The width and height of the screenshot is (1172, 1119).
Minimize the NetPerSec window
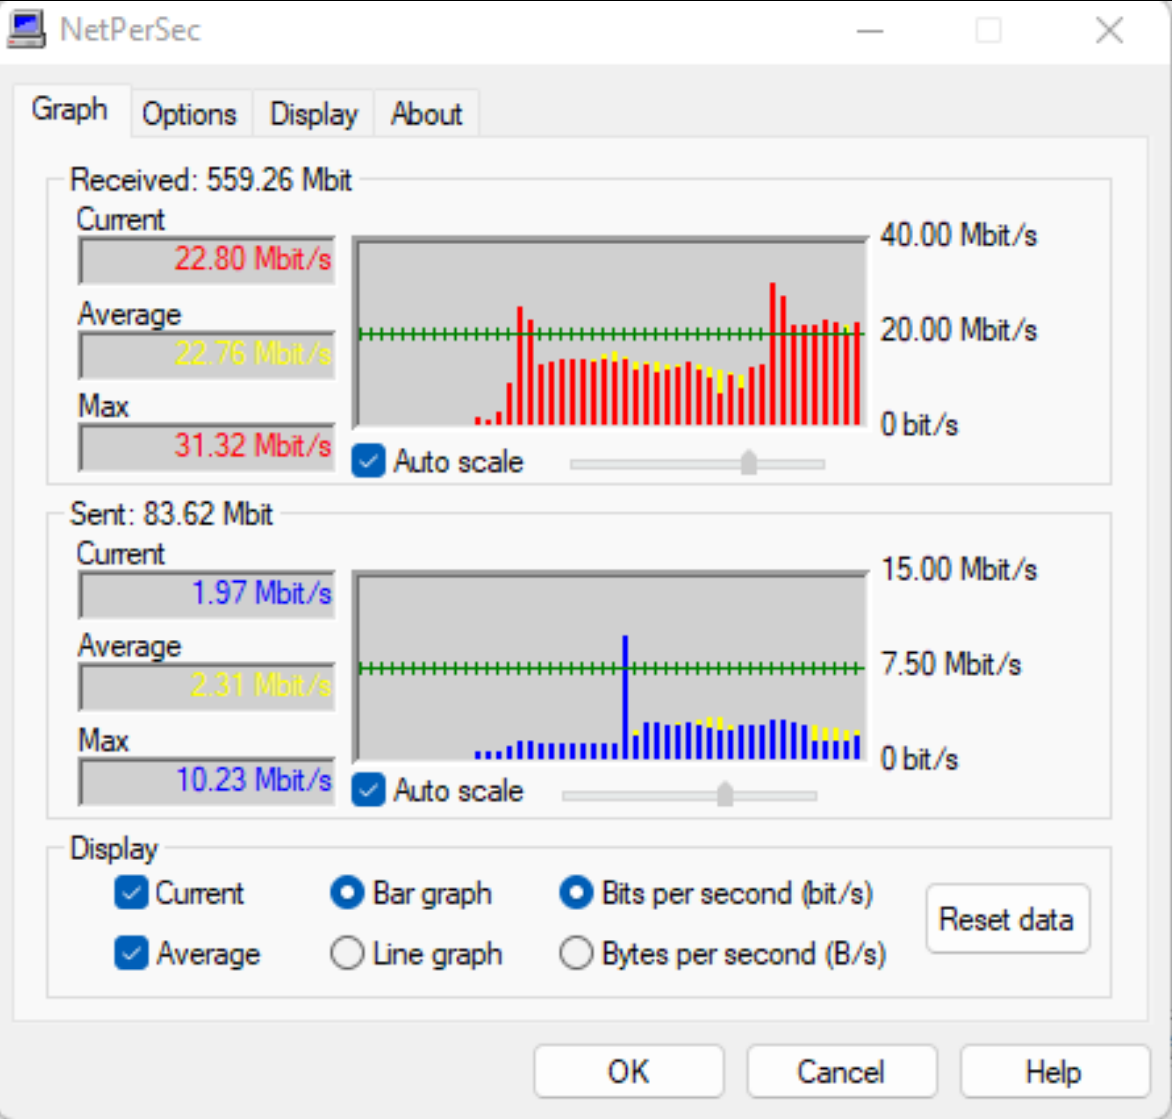click(x=870, y=31)
